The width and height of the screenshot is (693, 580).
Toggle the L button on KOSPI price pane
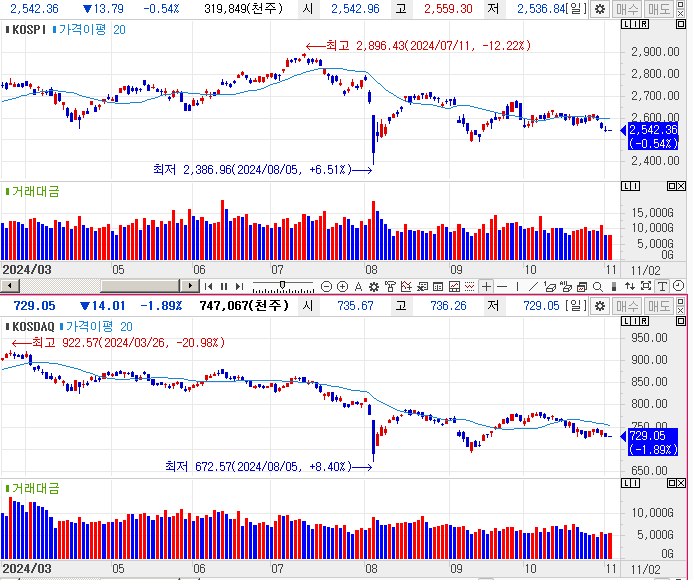pyautogui.click(x=625, y=24)
